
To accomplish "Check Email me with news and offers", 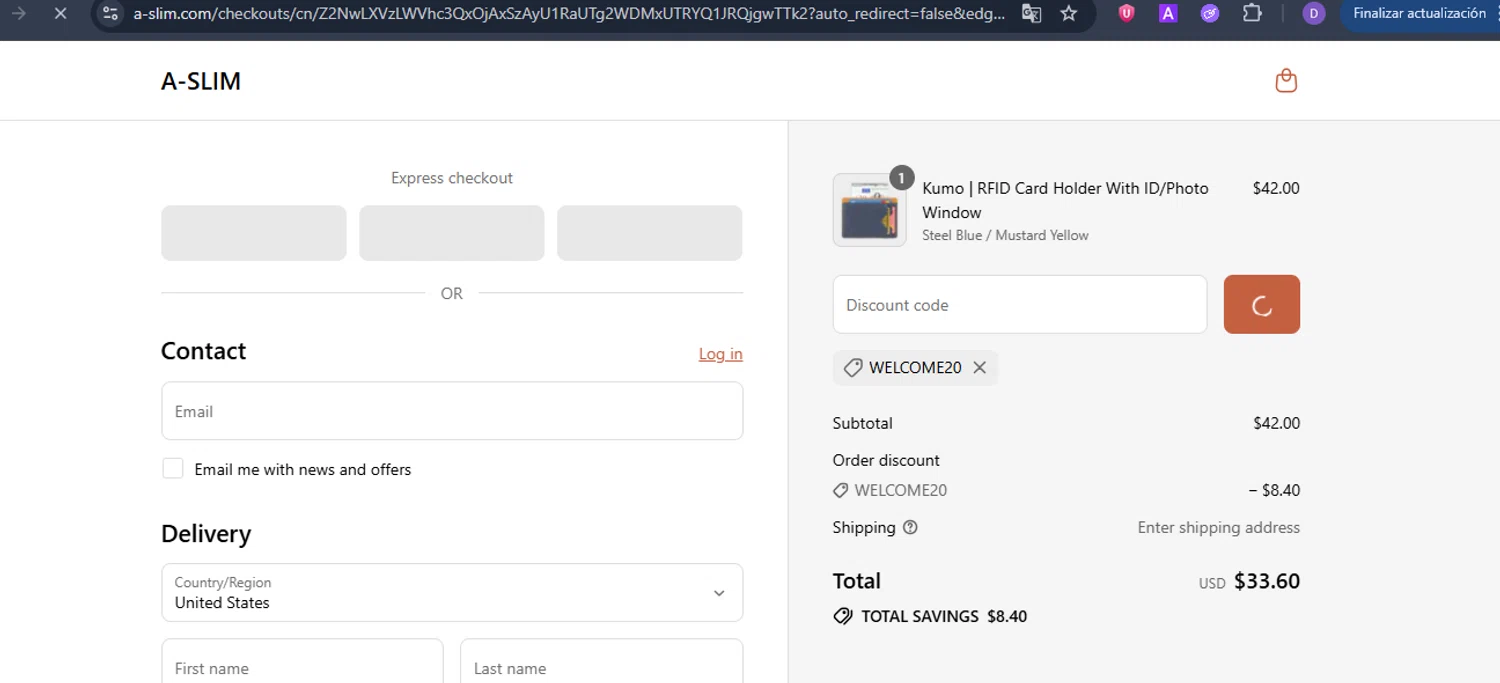I will (x=173, y=468).
